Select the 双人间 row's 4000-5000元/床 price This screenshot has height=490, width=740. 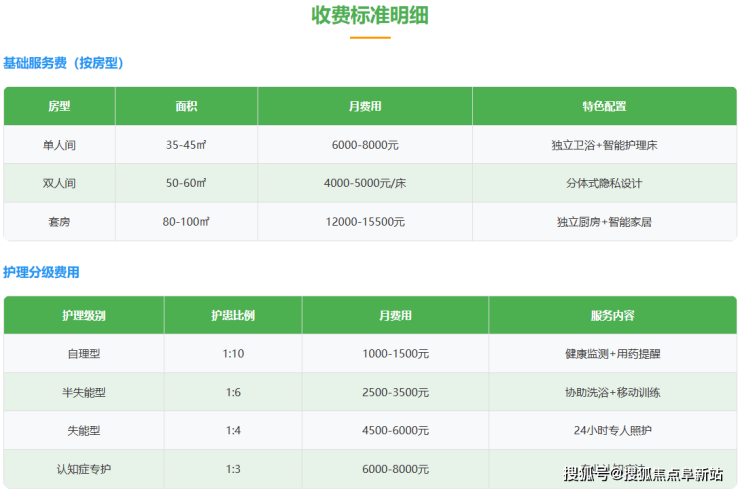(x=365, y=184)
